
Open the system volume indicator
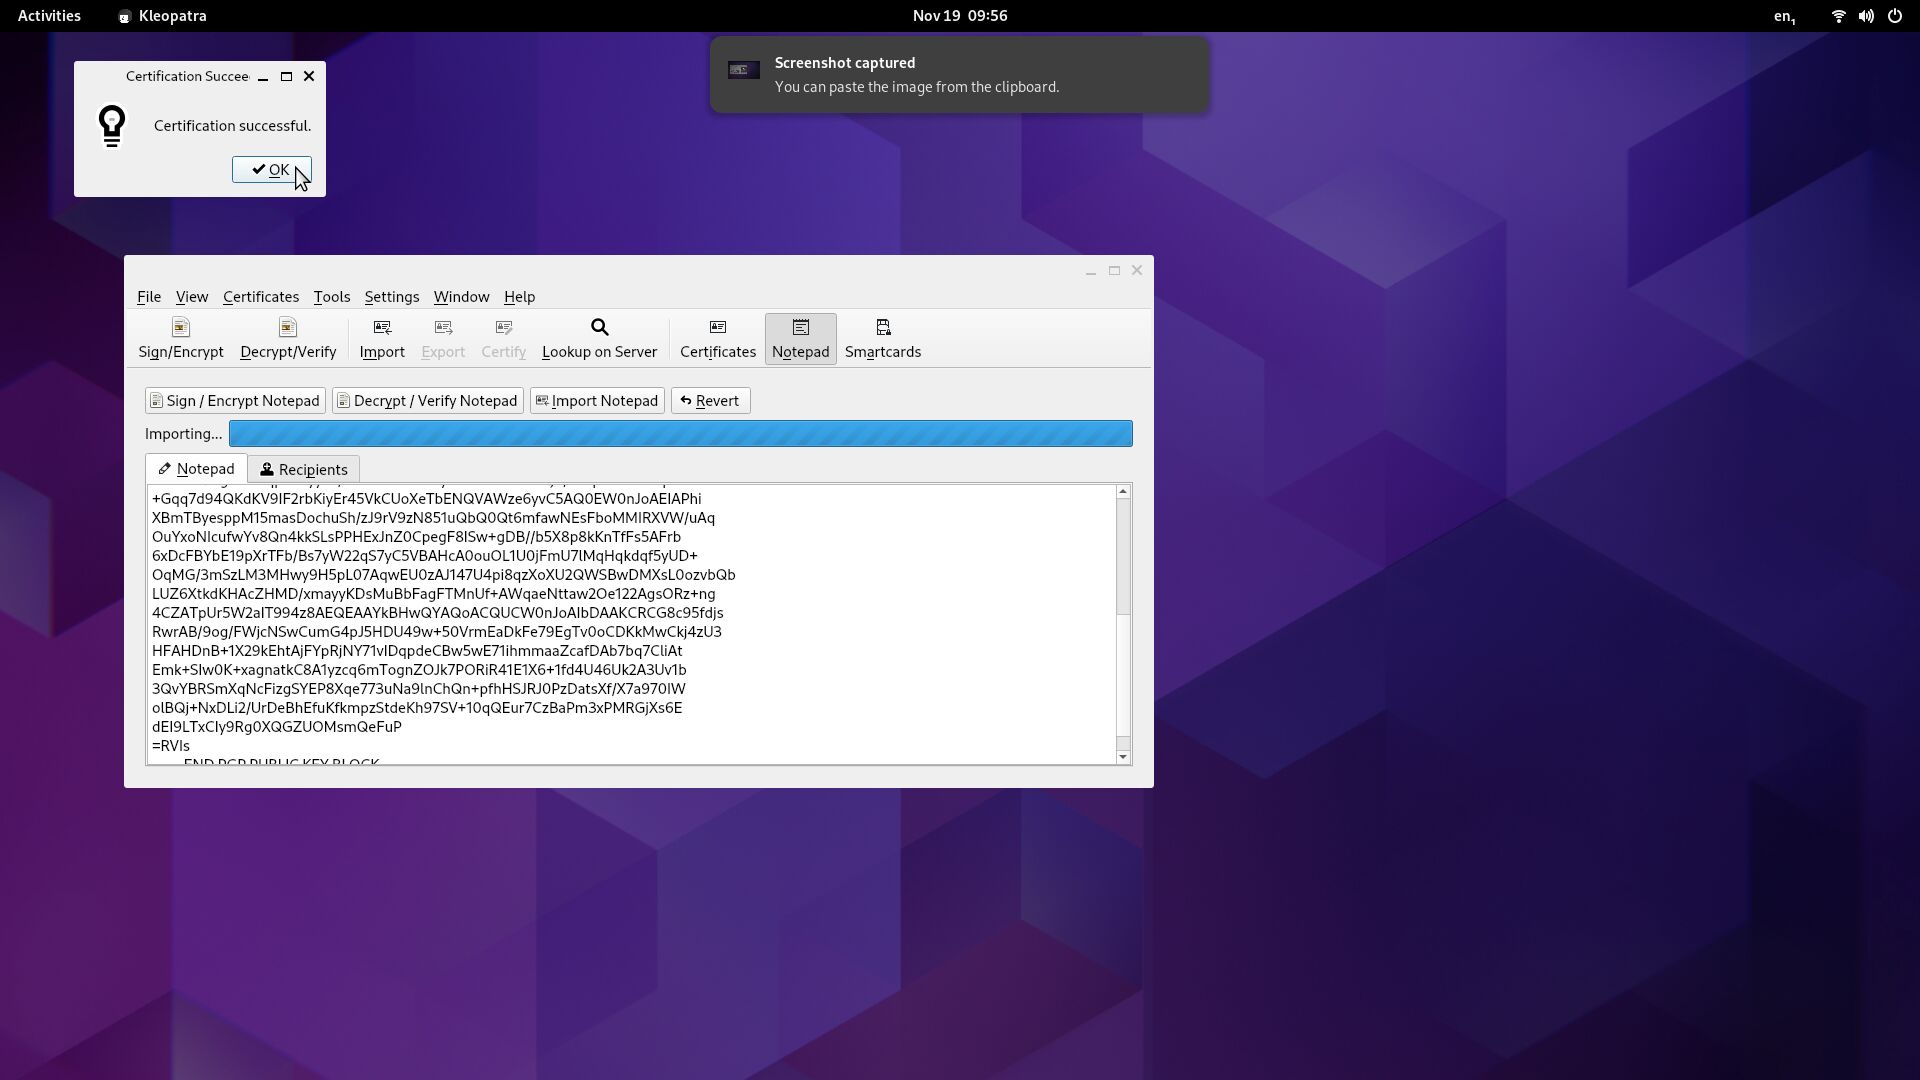tap(1866, 16)
